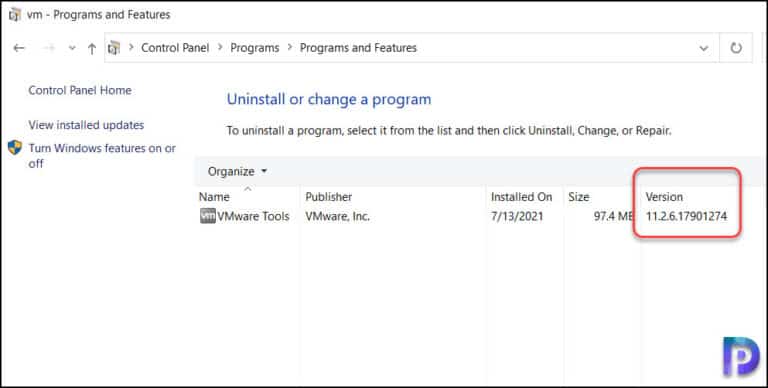
Task: Click Programs and Features breadcrumb
Action: [x=358, y=48]
